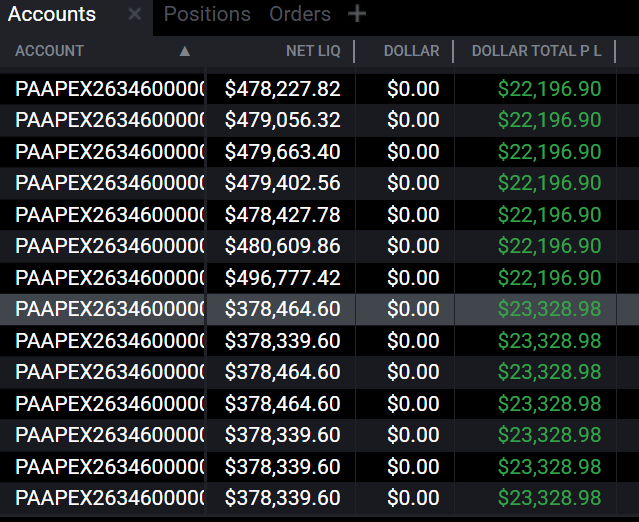
Task: Switch to the Accounts tab
Action: 52,14
